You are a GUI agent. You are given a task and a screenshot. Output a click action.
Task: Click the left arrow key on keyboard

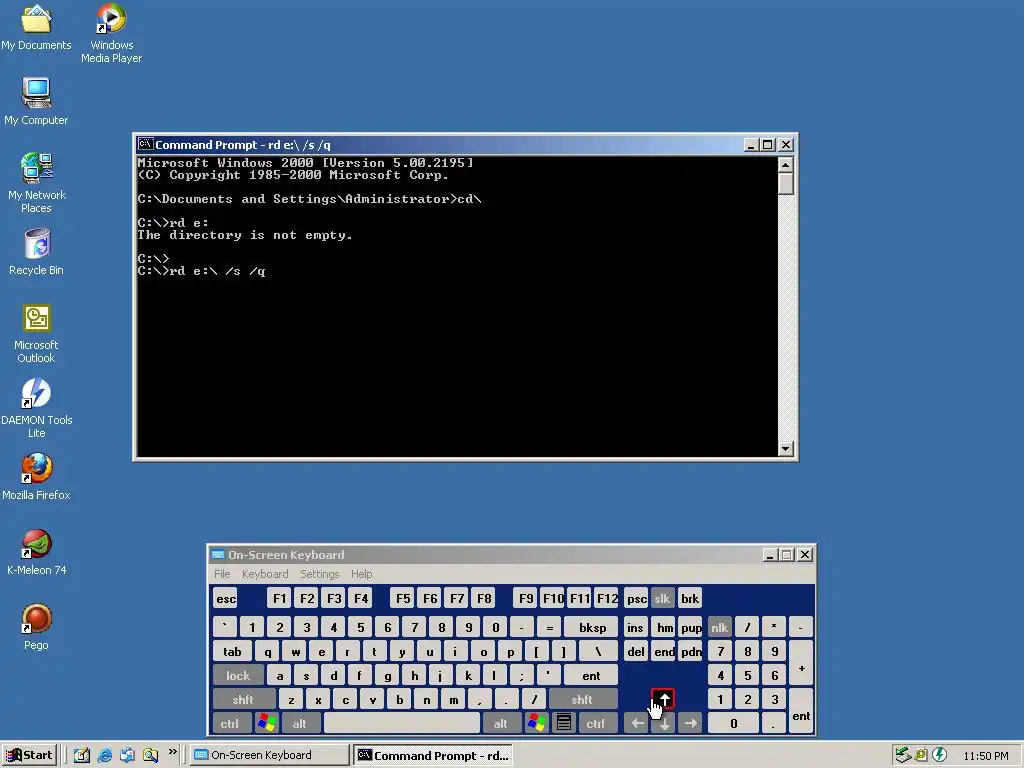637,723
